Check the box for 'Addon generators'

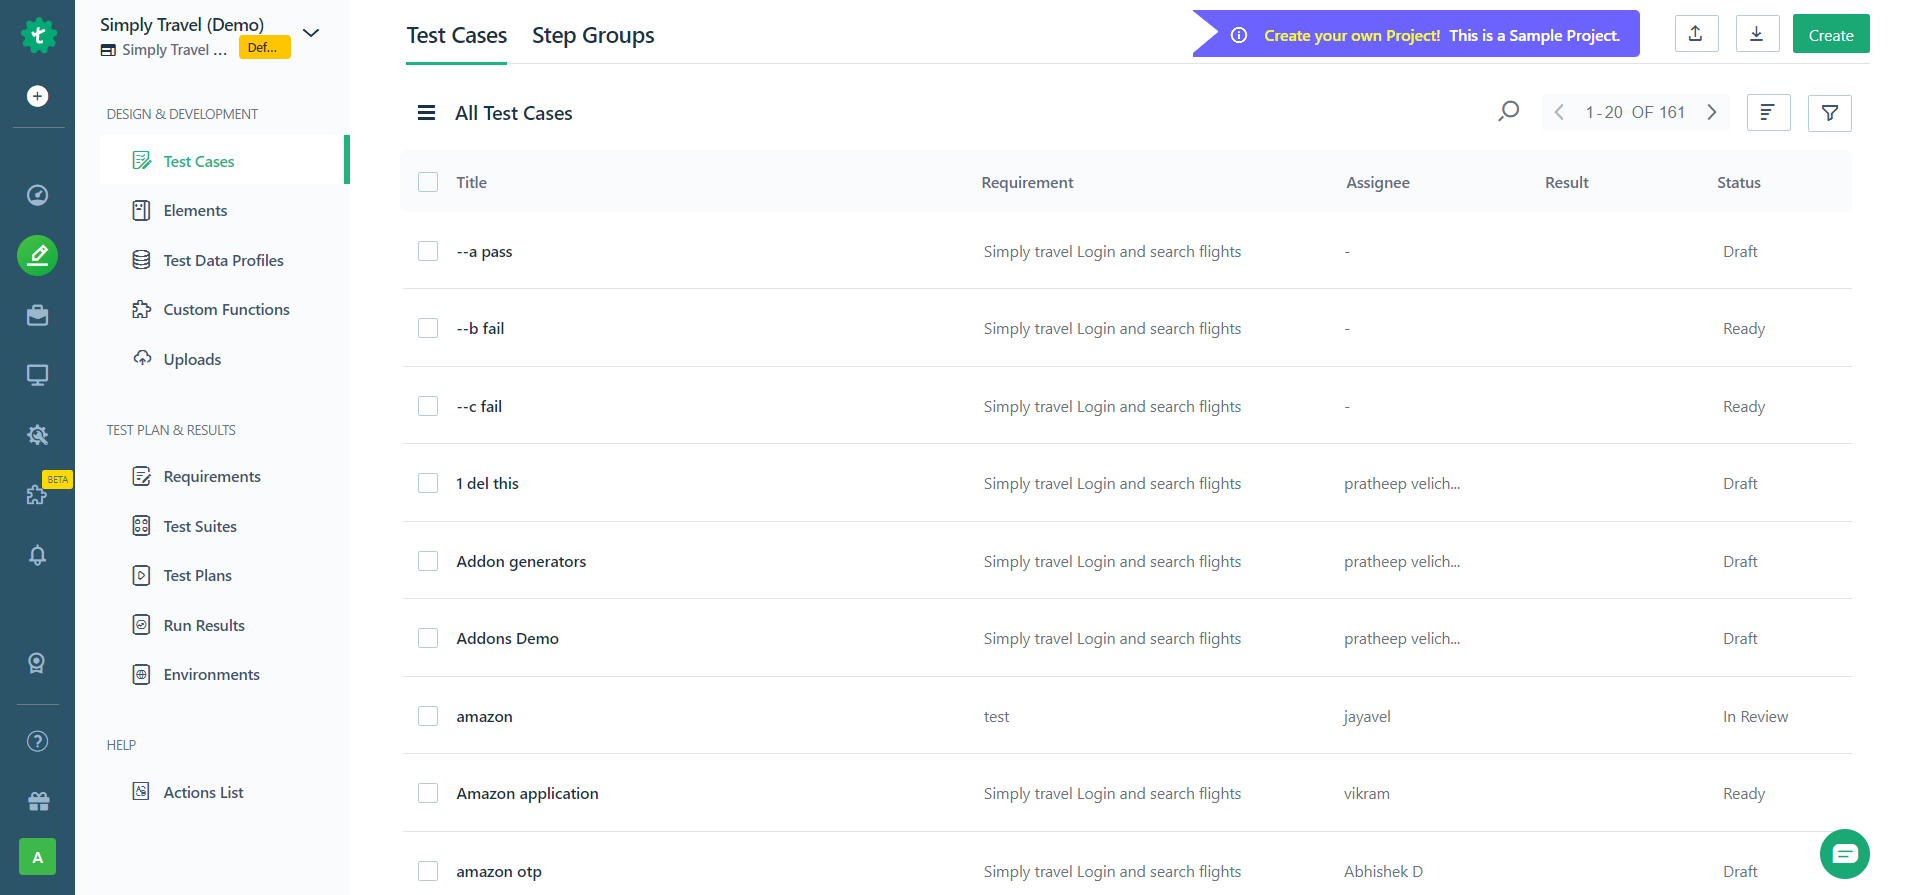428,561
